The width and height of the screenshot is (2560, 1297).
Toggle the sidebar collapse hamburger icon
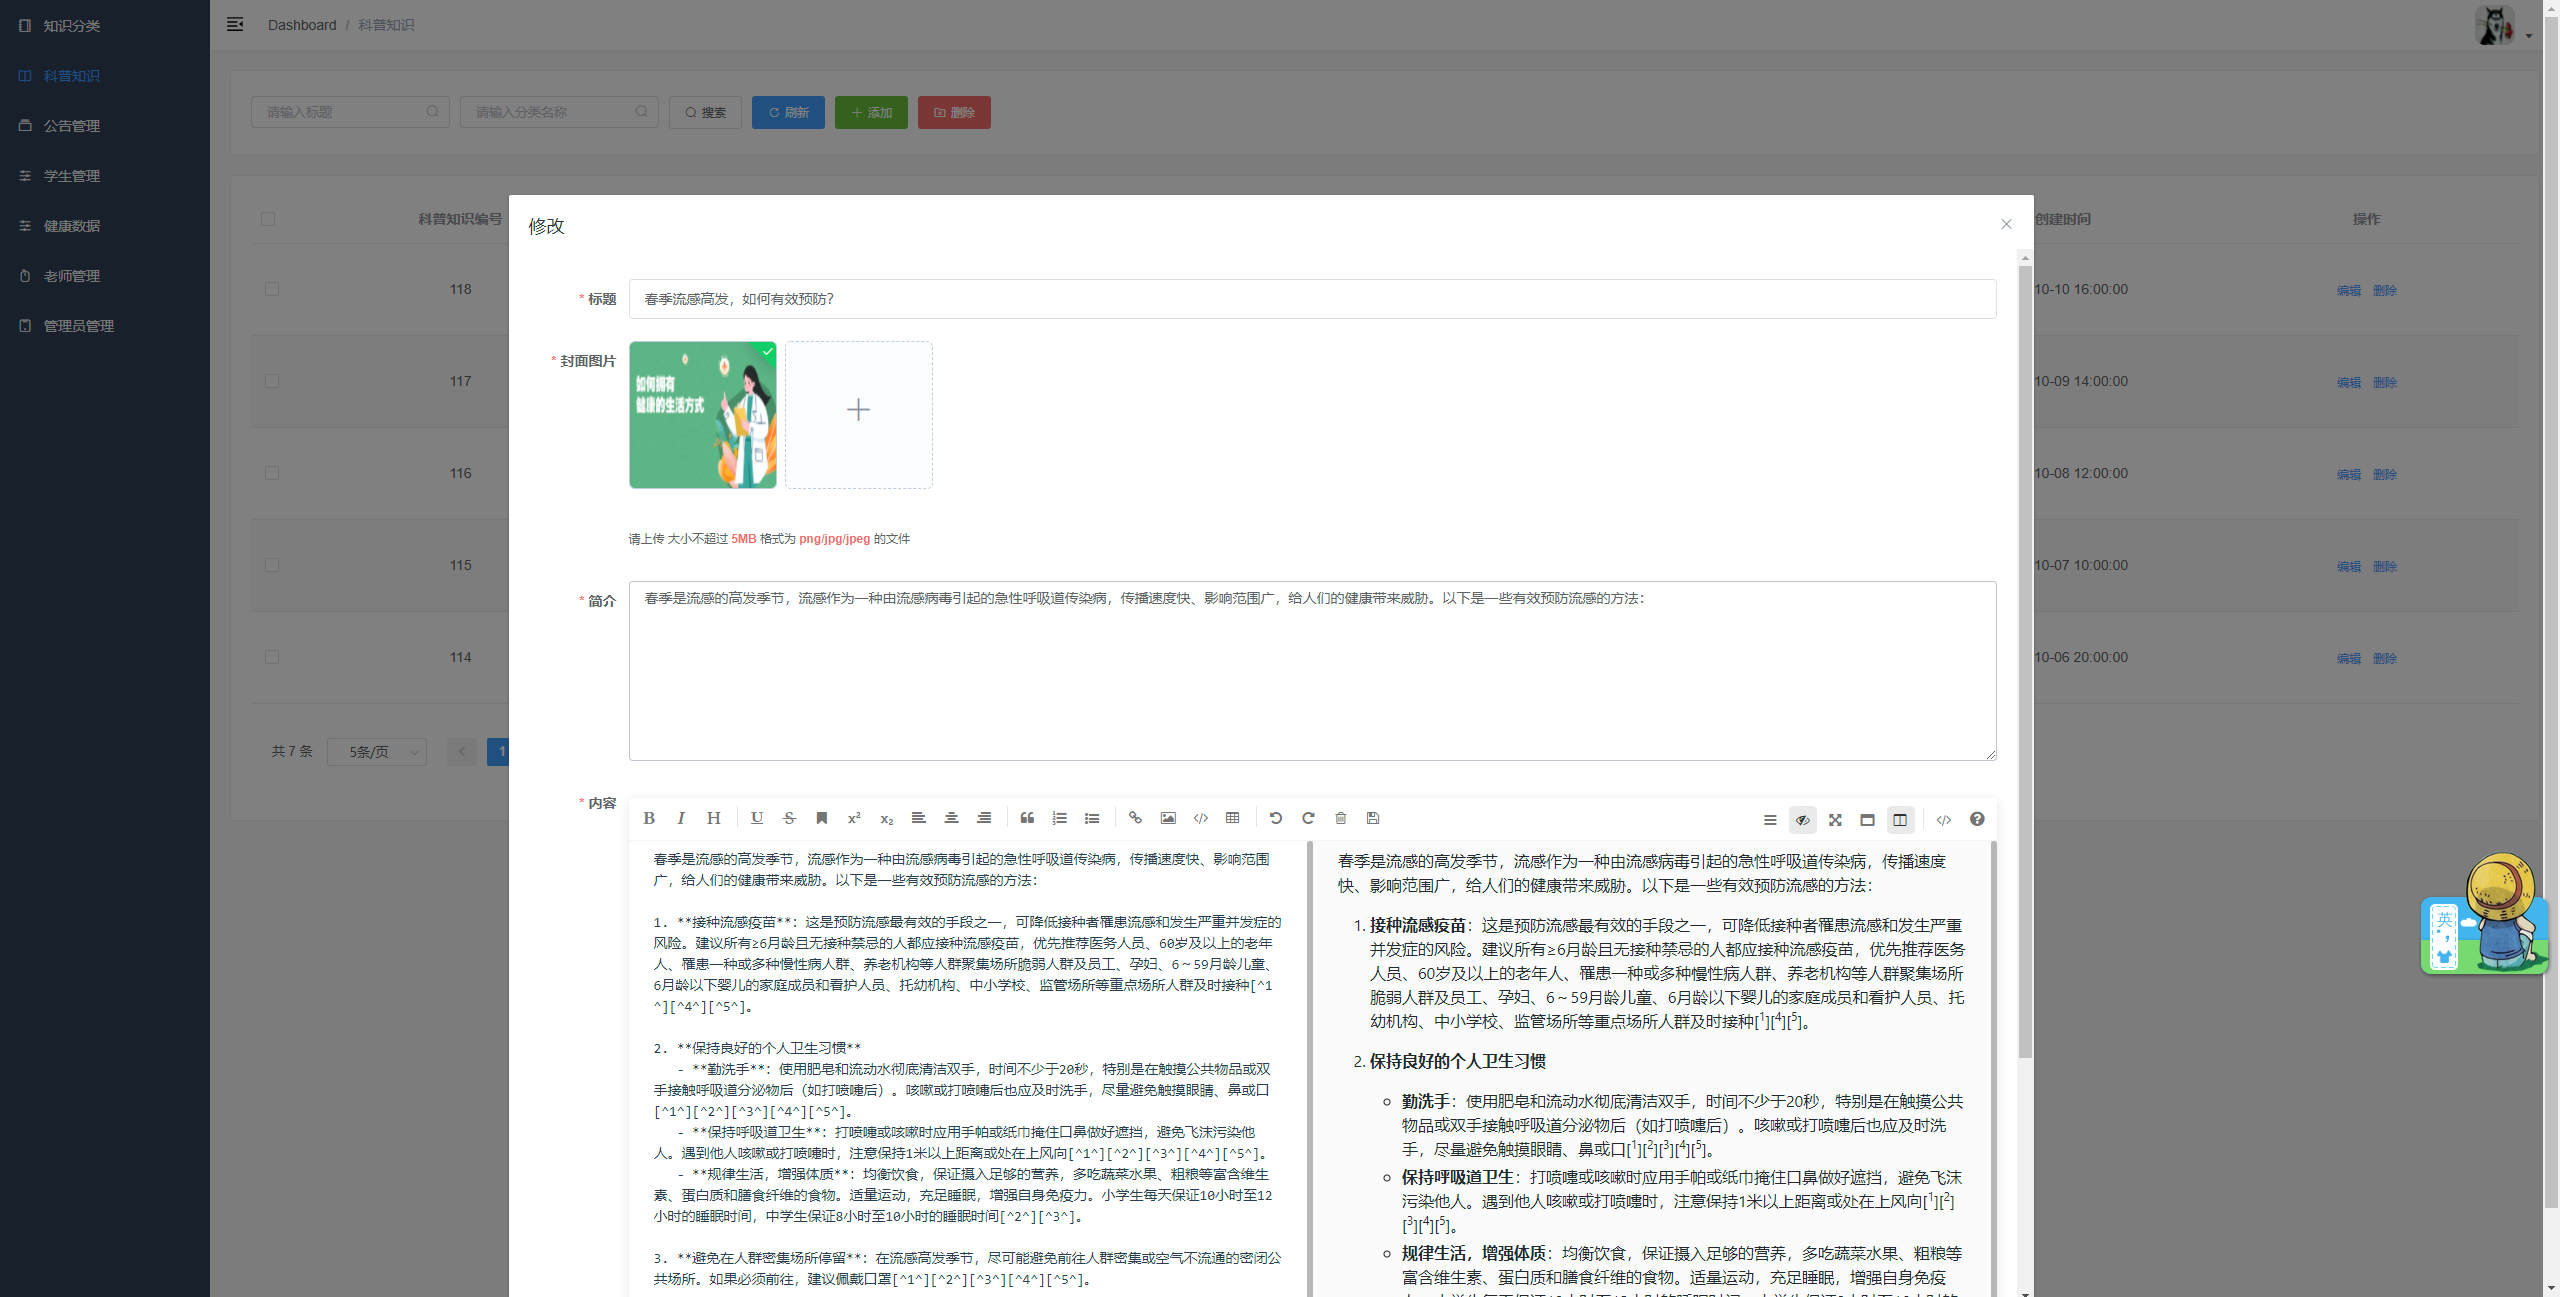(x=235, y=24)
